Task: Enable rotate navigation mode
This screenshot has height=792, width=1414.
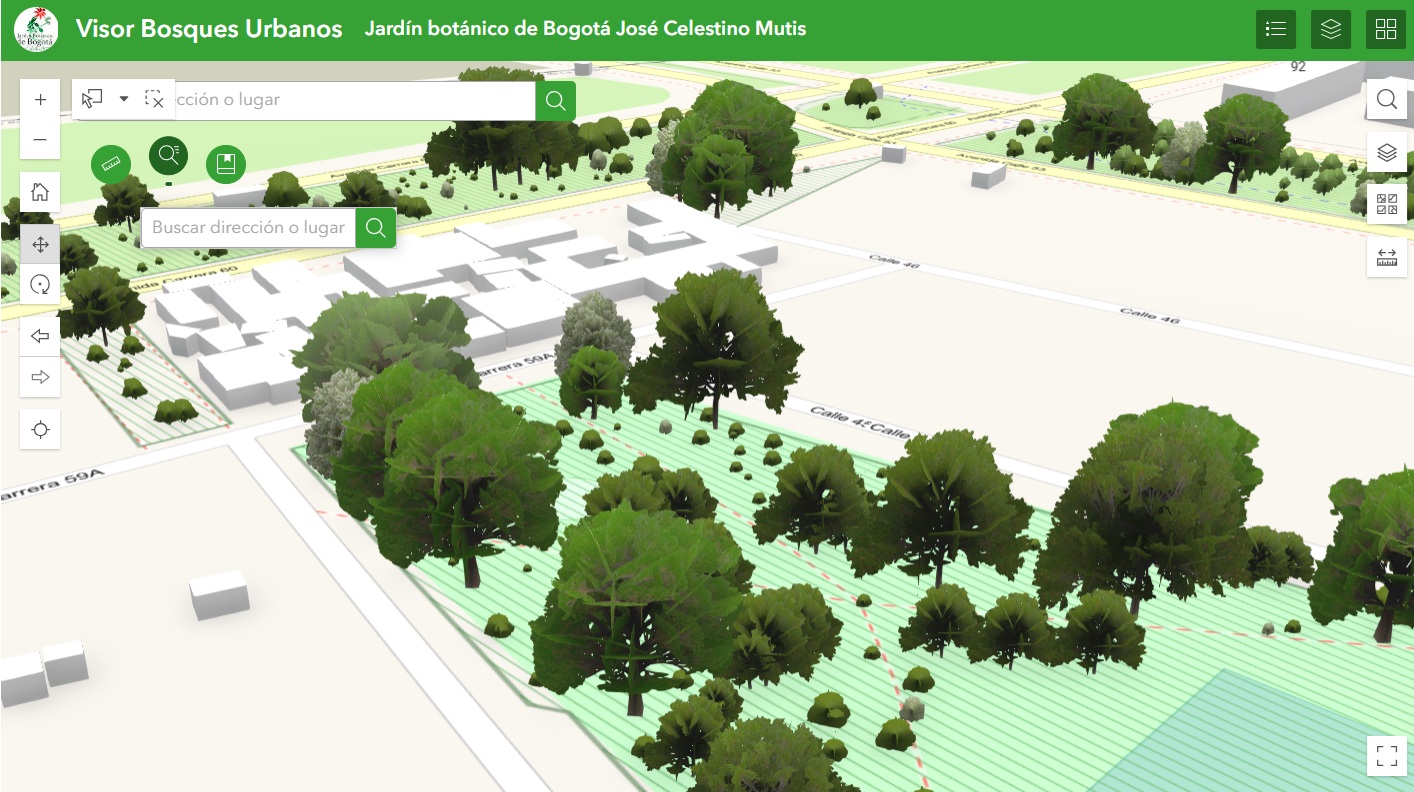Action: (40, 284)
